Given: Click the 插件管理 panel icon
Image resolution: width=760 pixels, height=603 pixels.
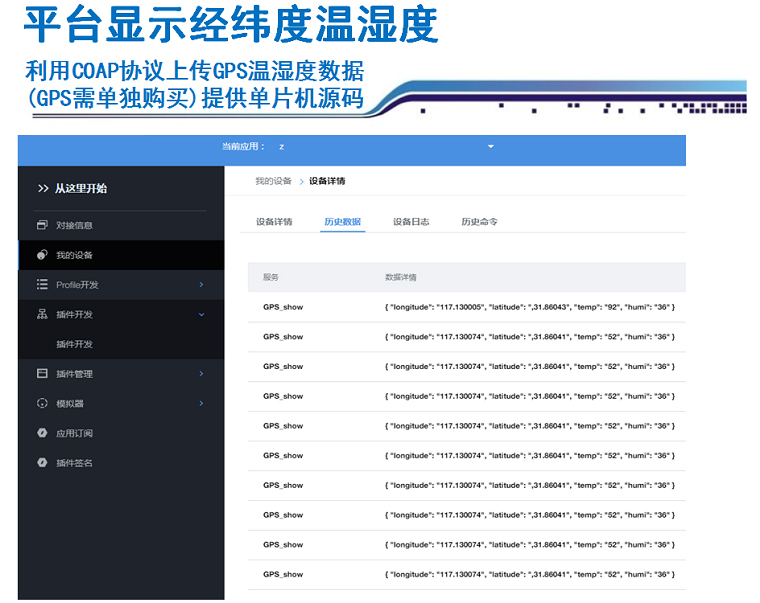Looking at the screenshot, I should pyautogui.click(x=42, y=373).
